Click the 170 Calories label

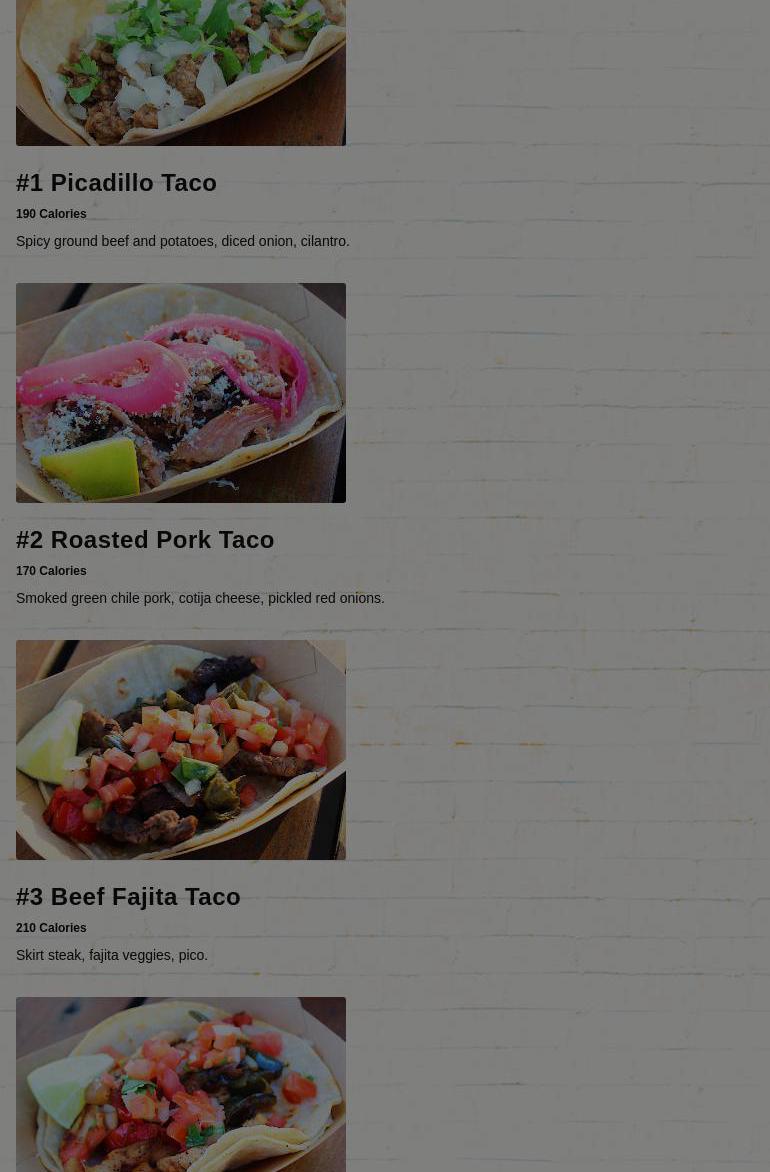click(x=51, y=571)
